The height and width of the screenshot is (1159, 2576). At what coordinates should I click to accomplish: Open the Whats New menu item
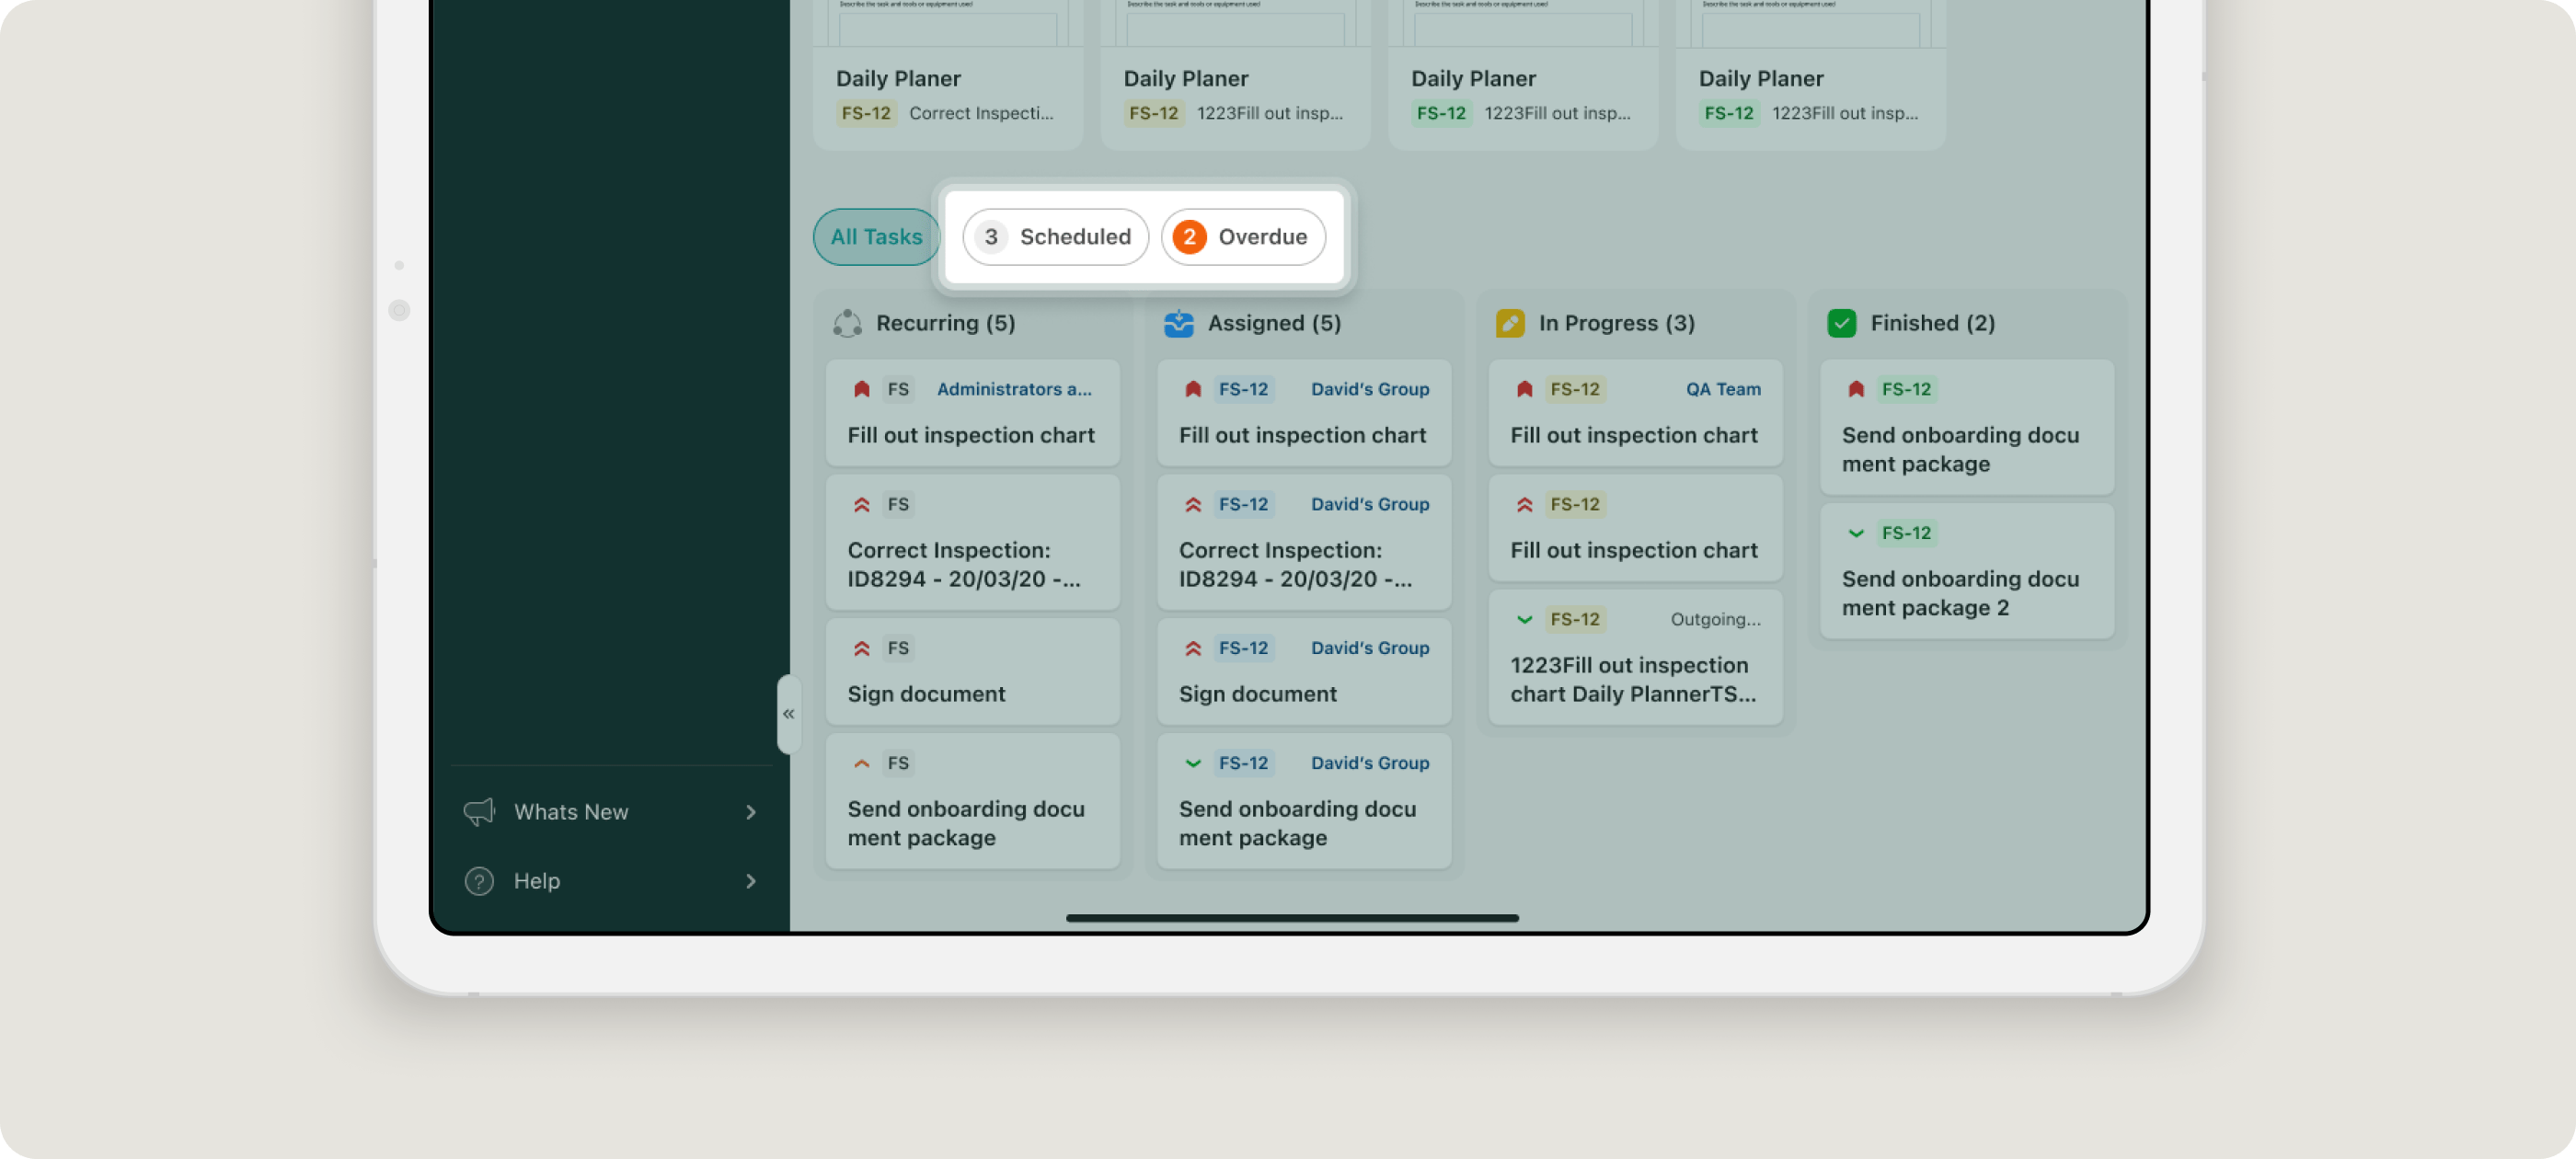571,812
